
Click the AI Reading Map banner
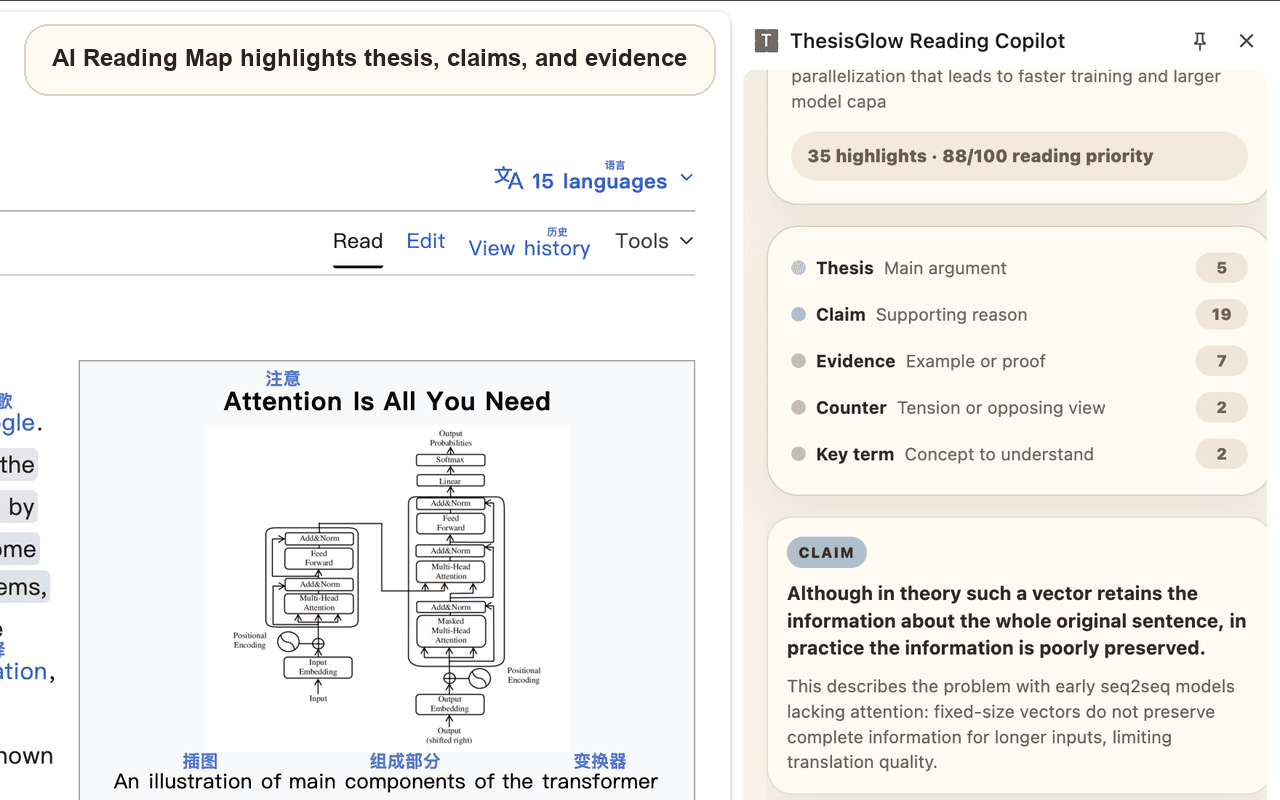coord(370,59)
